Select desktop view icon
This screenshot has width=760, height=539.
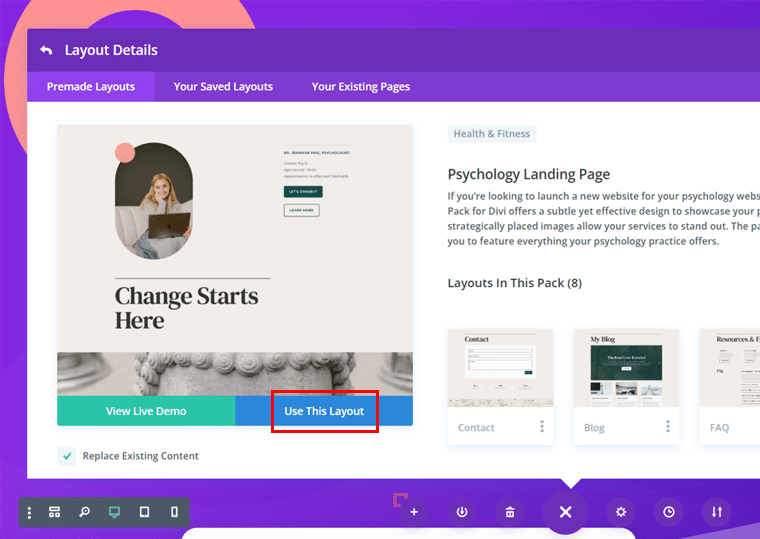(114, 512)
